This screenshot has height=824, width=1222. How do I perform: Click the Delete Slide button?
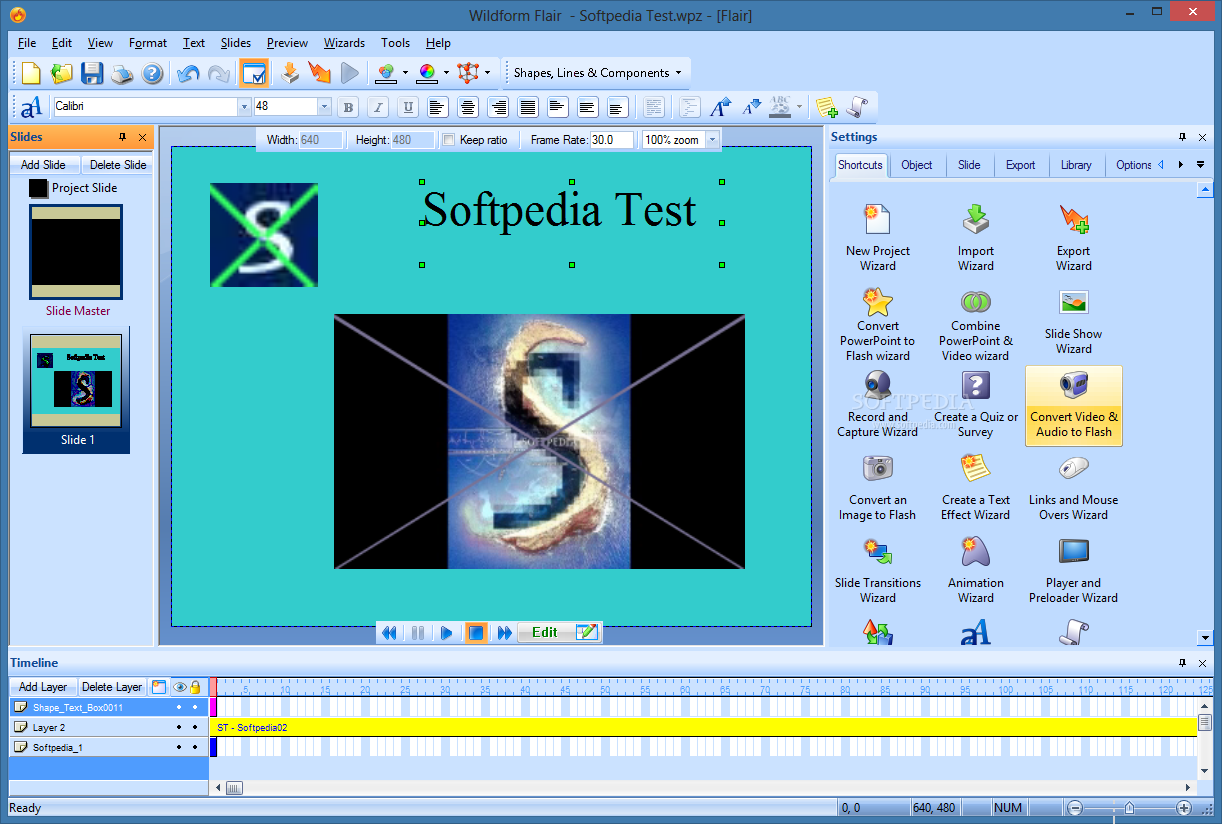point(118,165)
